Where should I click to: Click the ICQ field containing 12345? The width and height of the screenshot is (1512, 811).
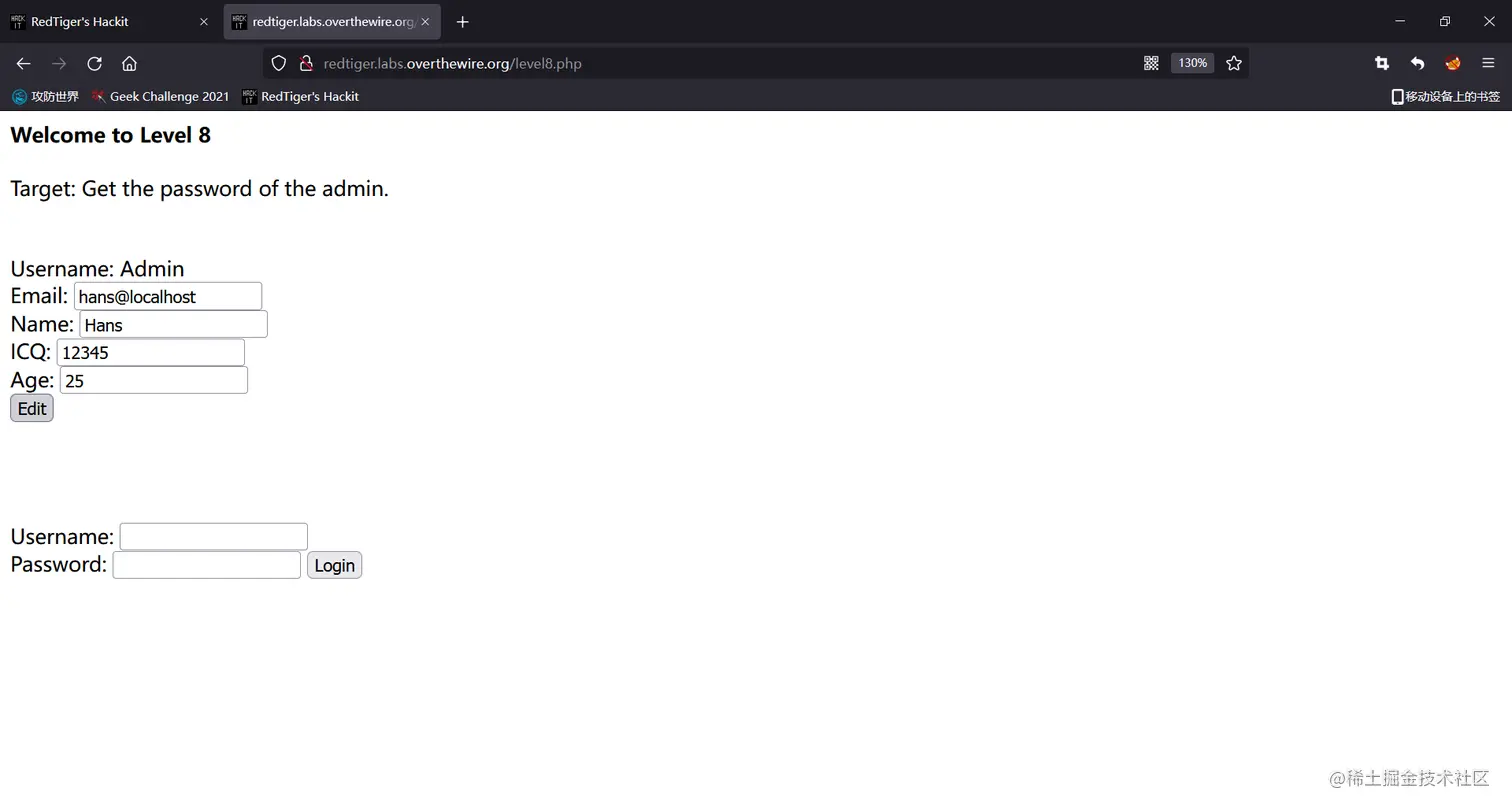click(151, 352)
